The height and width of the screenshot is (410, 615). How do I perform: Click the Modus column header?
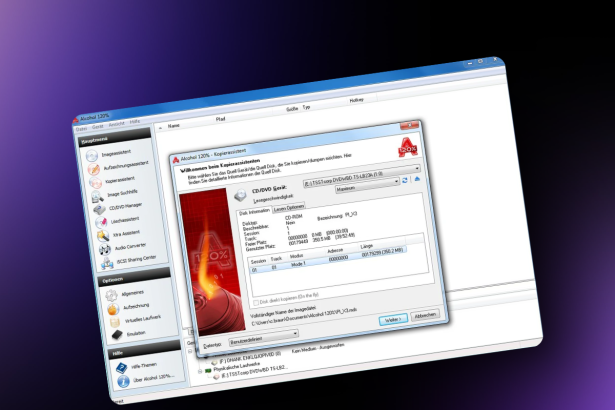[x=296, y=256]
